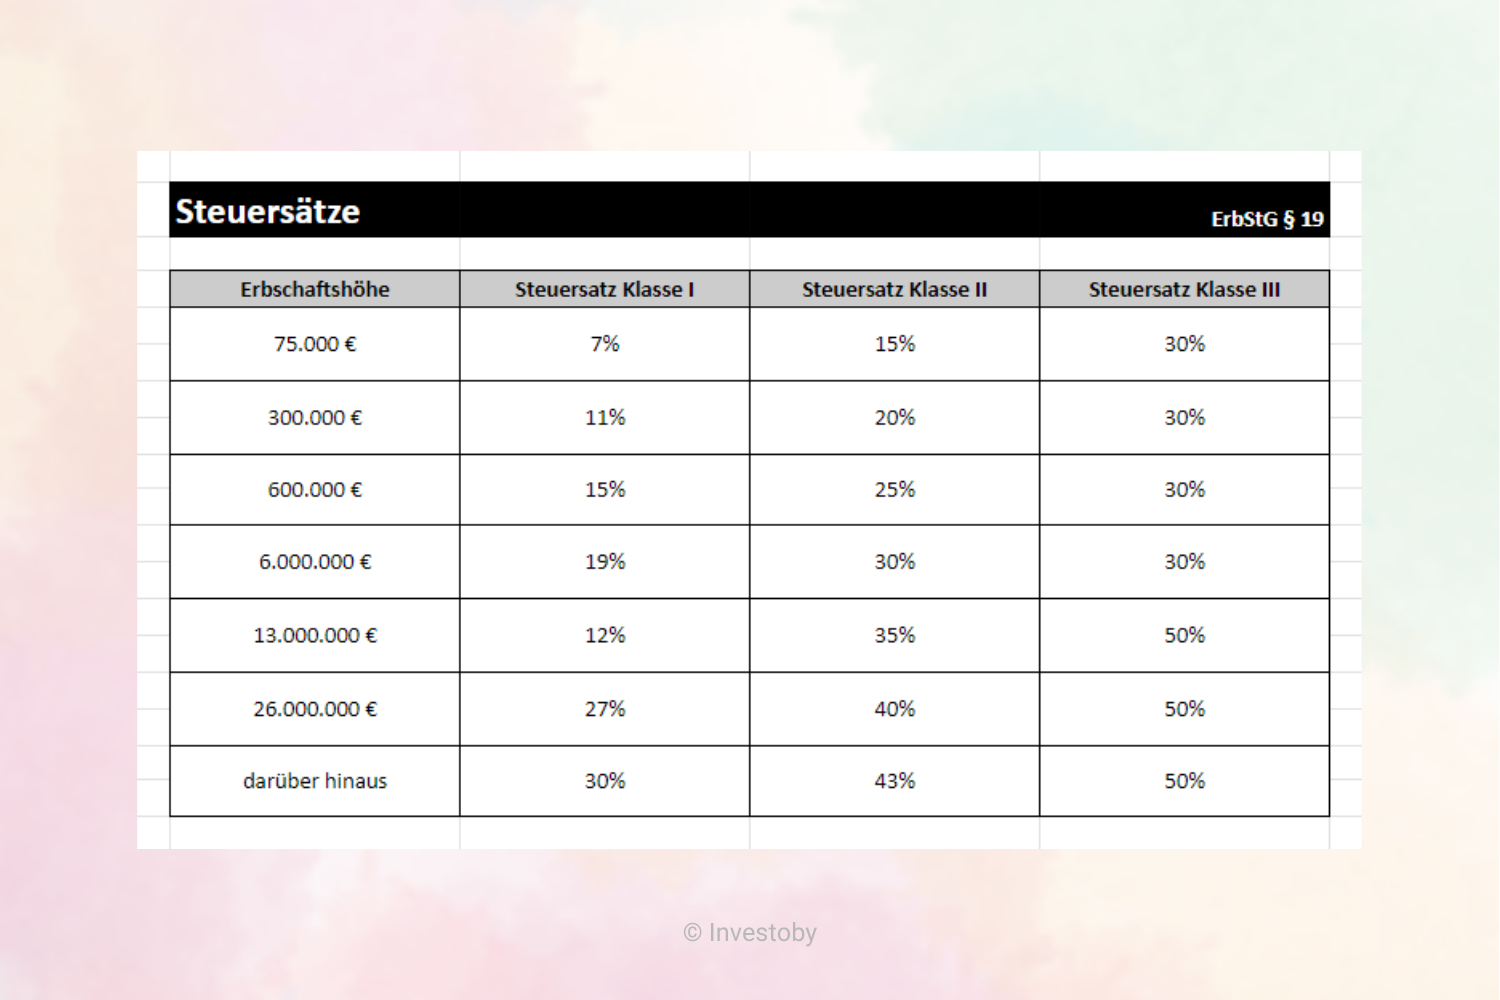This screenshot has height=1000, width=1500.
Task: Click the 35% tax rate cell
Action: point(894,635)
